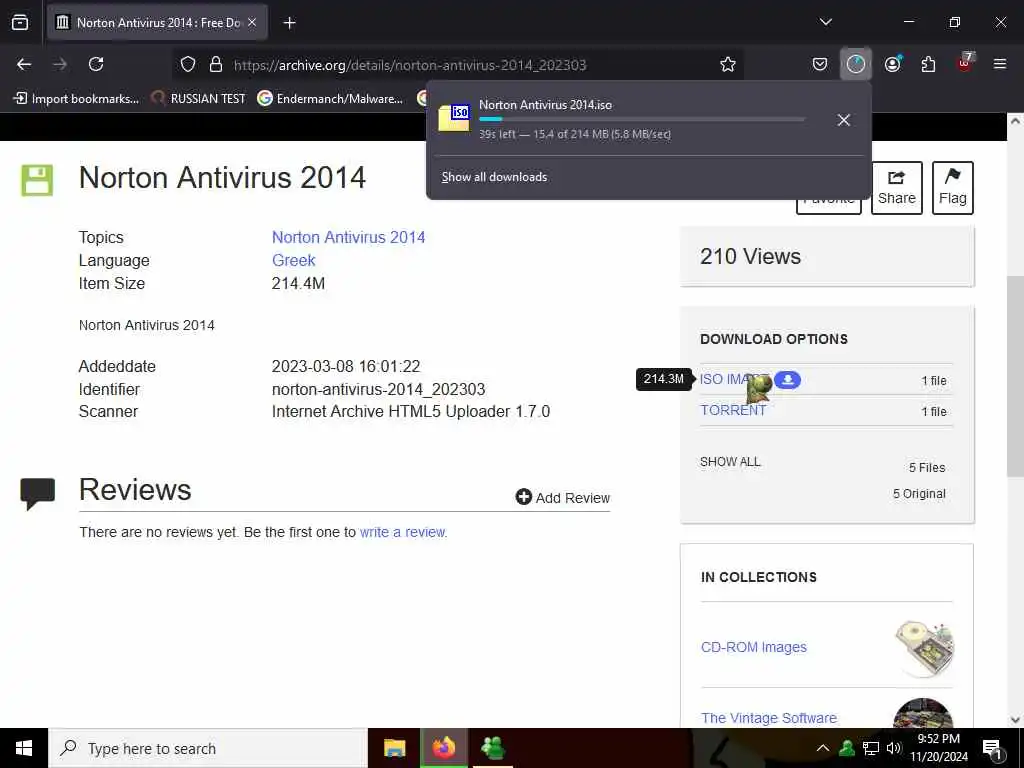Image resolution: width=1024 pixels, height=768 pixels.
Task: Click the Reviews speech bubble icon
Action: point(37,494)
